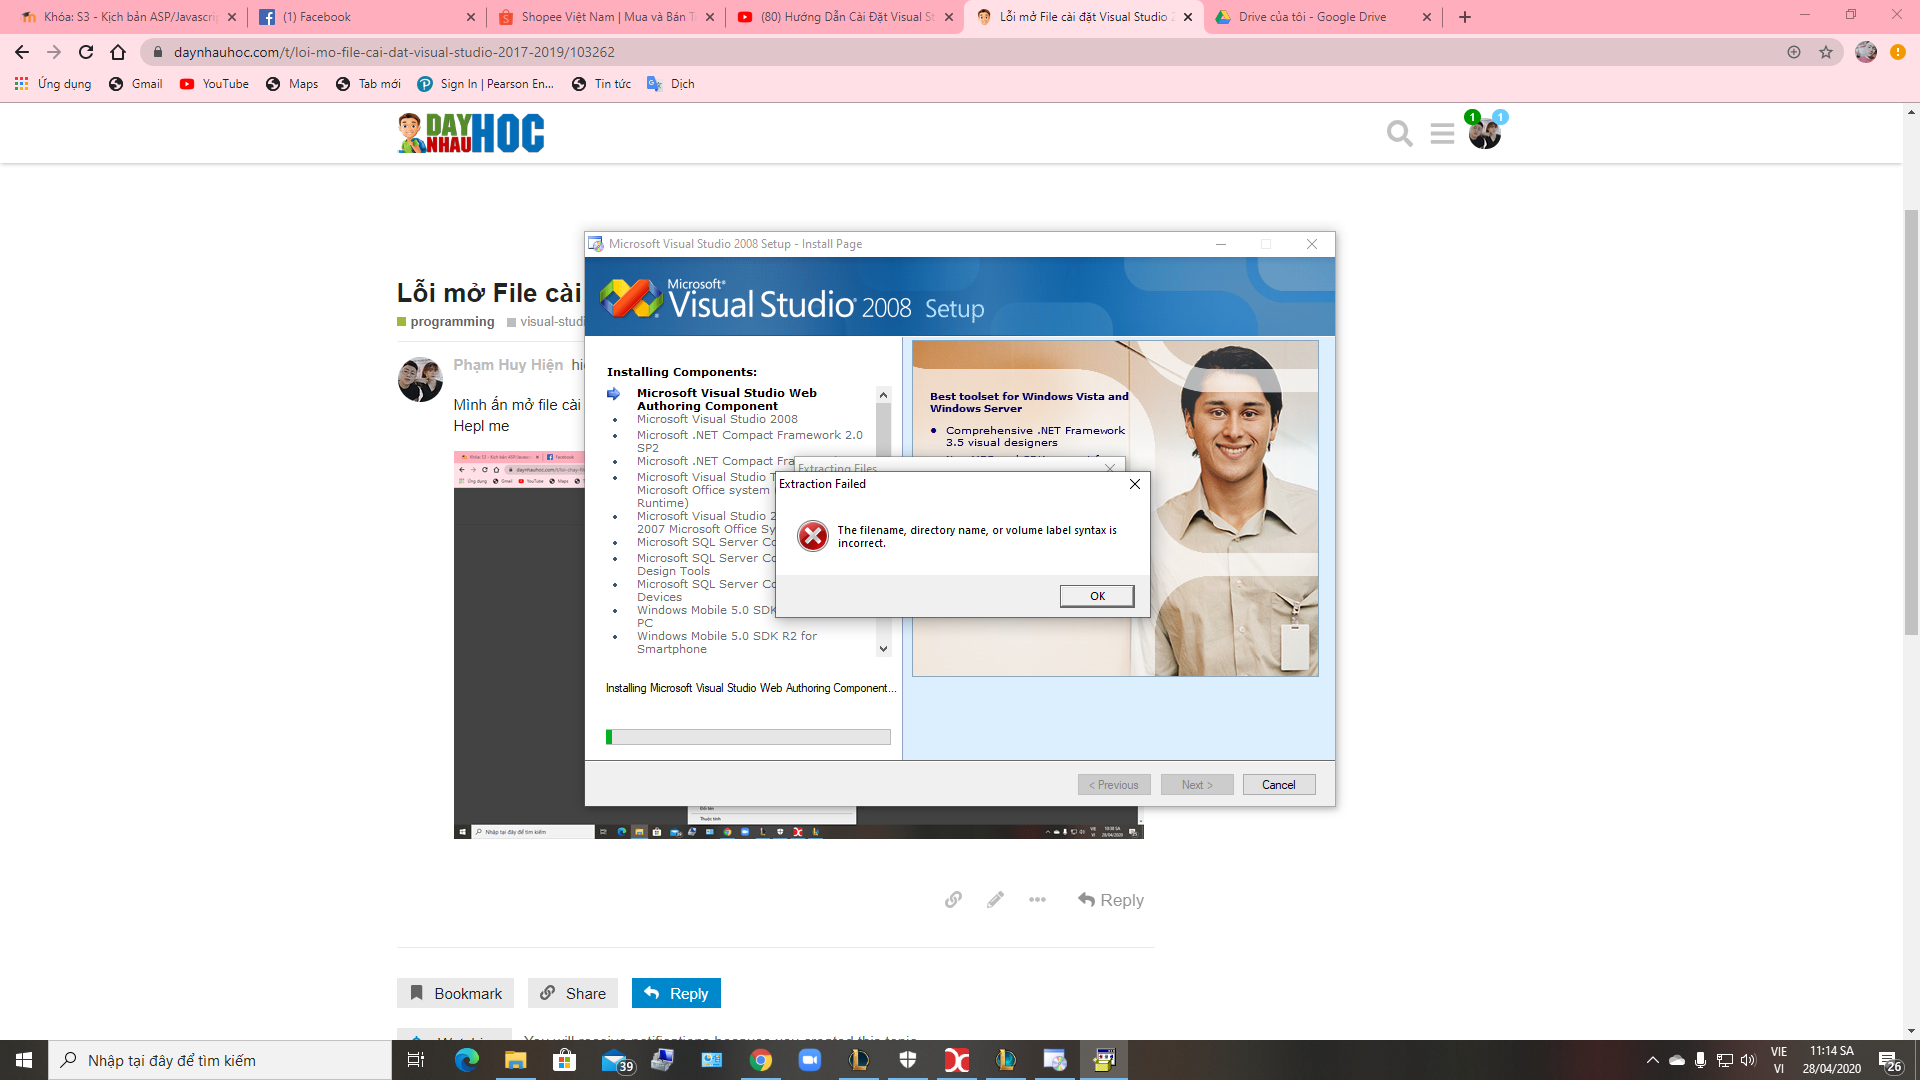Edit the post using the pencil icon
Screen dimensions: 1920x1080
[995, 900]
